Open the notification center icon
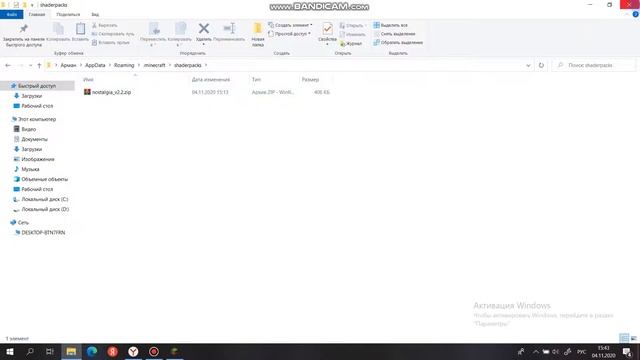The width and height of the screenshot is (640, 360). 627,351
